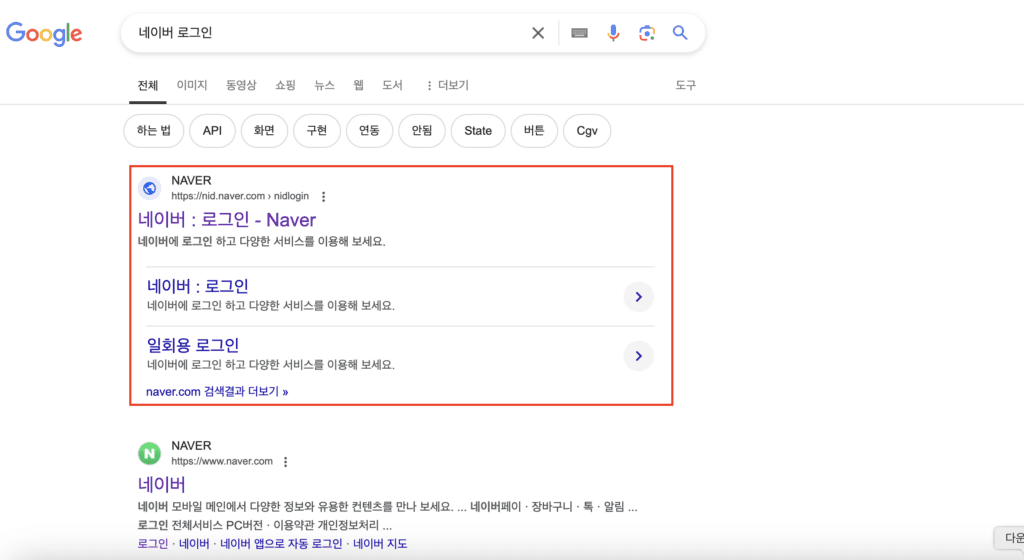This screenshot has width=1024, height=560.
Task: Click the 네이버 앱으로 자동 로그인 sublink
Action: click(281, 544)
